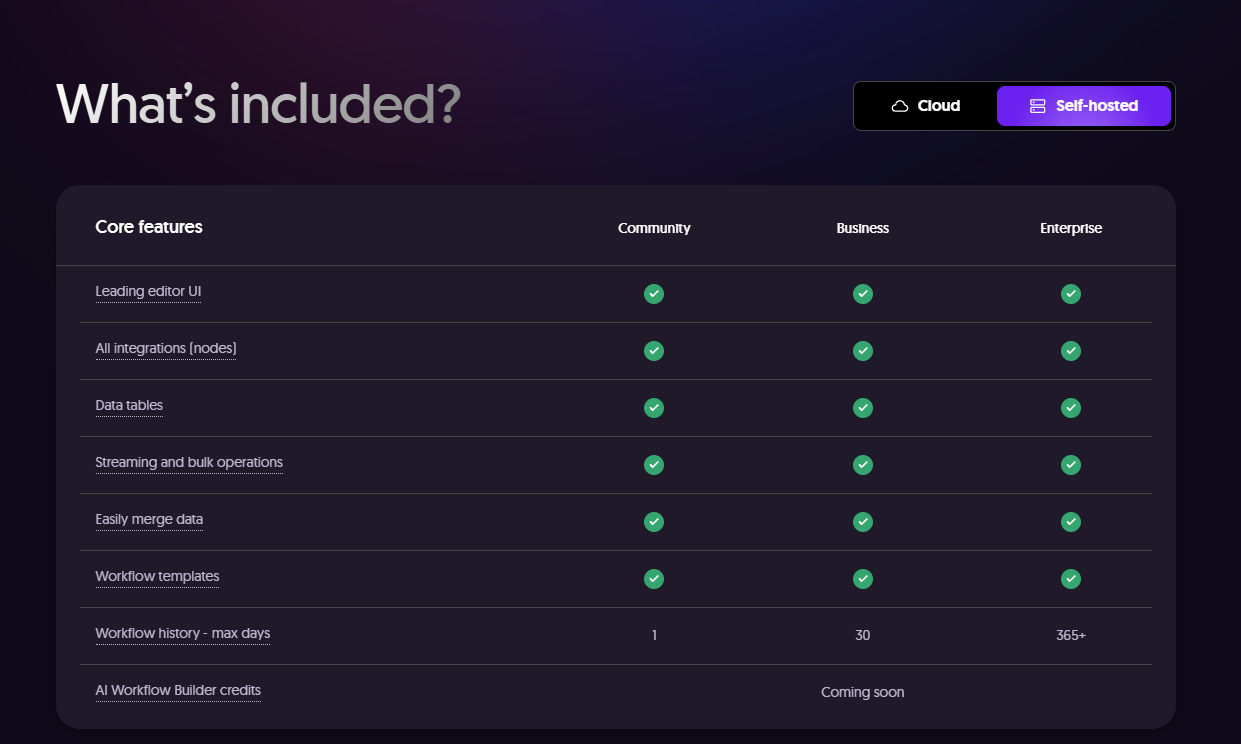Click Enterprise checkmark for Leading editor UI
This screenshot has width=1241, height=744.
pos(1071,294)
